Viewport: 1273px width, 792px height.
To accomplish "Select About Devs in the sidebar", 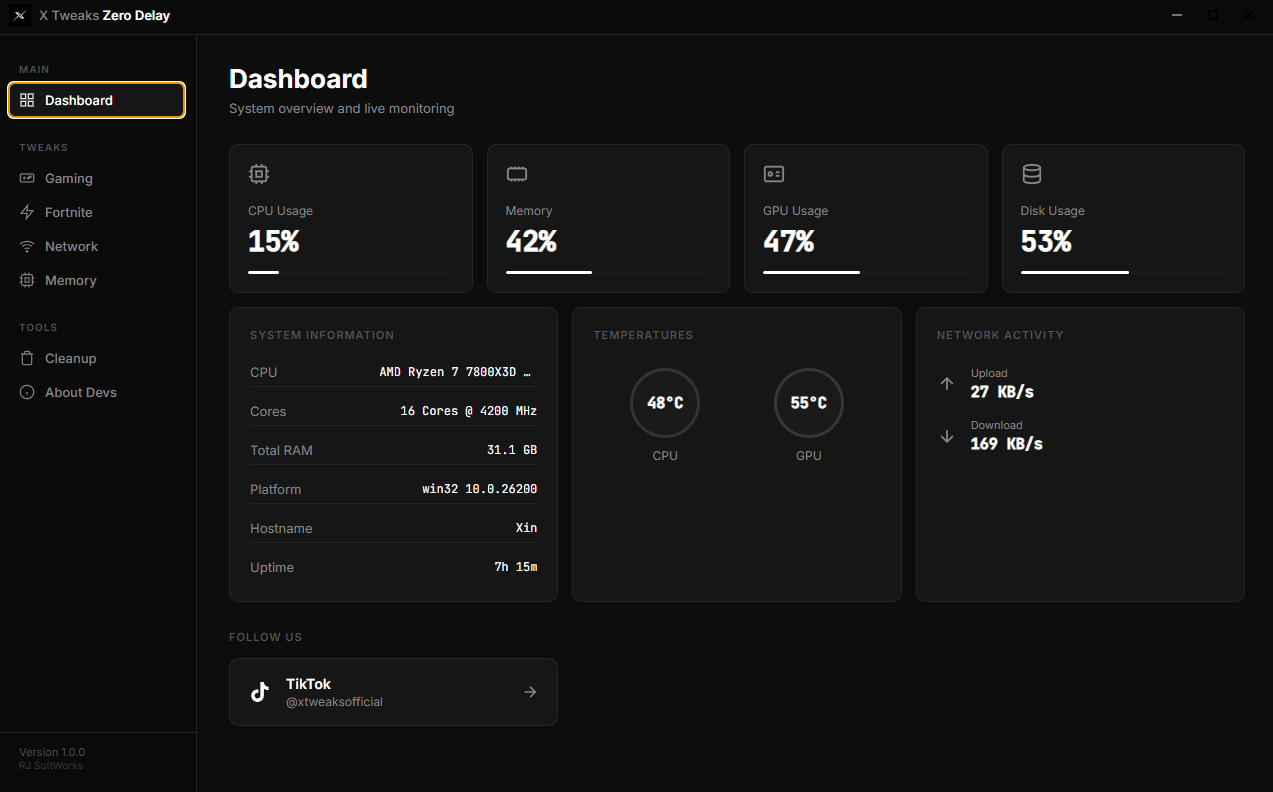I will (81, 392).
